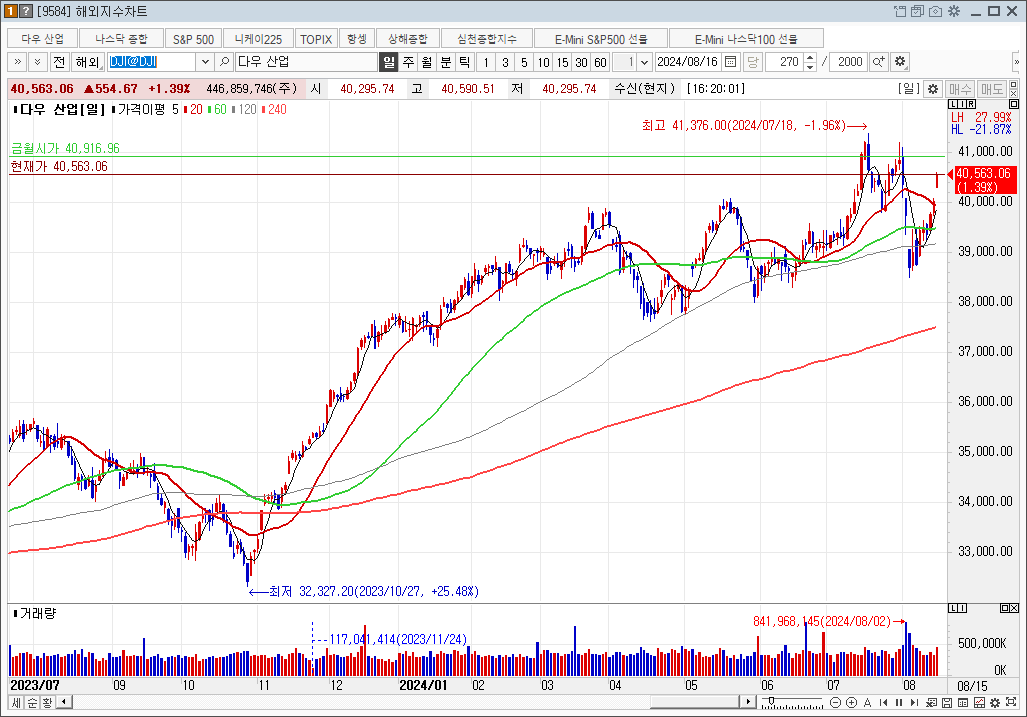This screenshot has height=717, width=1027.
Task: Select the 니케이225 index tab
Action: [258, 39]
